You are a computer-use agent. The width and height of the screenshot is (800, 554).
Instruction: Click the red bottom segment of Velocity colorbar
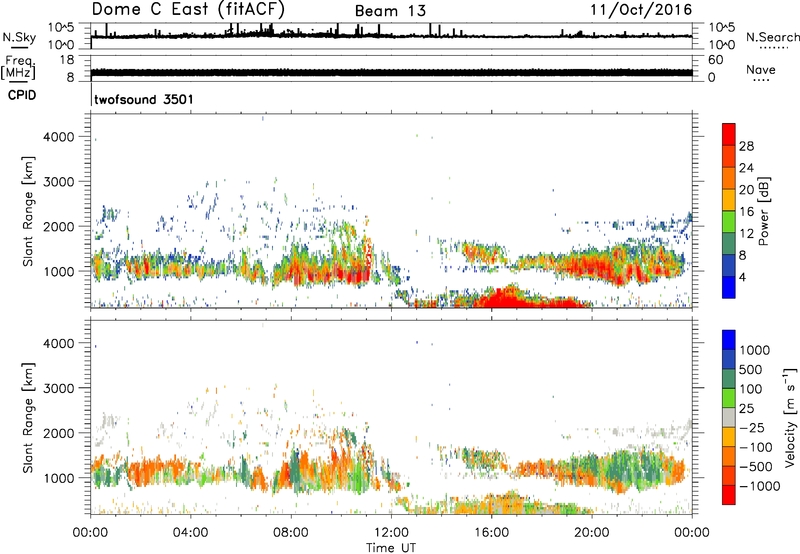[x=729, y=495]
